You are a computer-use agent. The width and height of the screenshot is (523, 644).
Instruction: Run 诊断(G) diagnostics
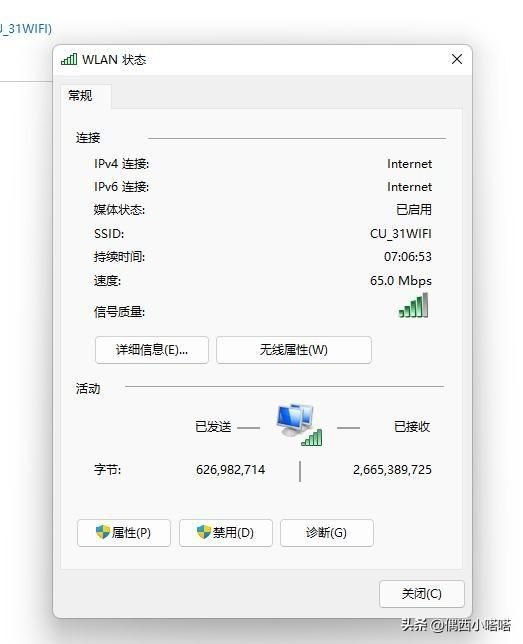[327, 533]
